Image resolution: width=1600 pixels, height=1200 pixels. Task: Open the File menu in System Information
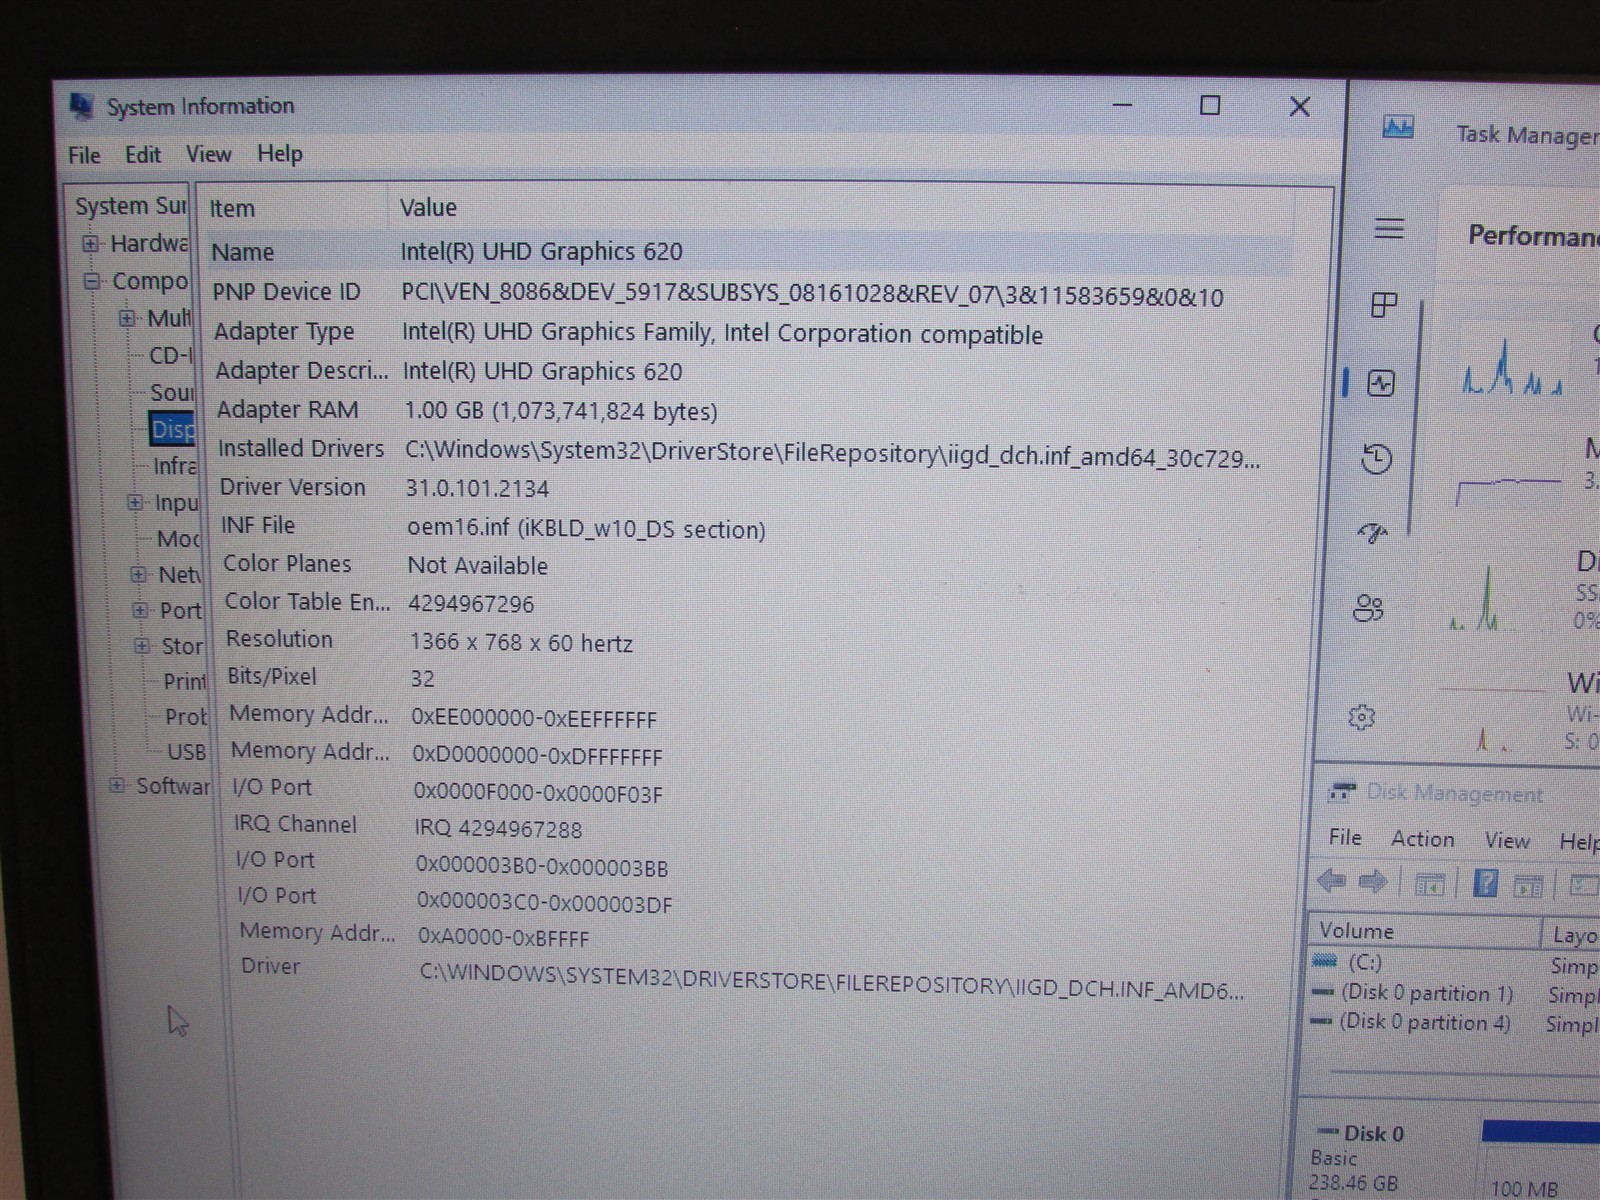coord(84,155)
